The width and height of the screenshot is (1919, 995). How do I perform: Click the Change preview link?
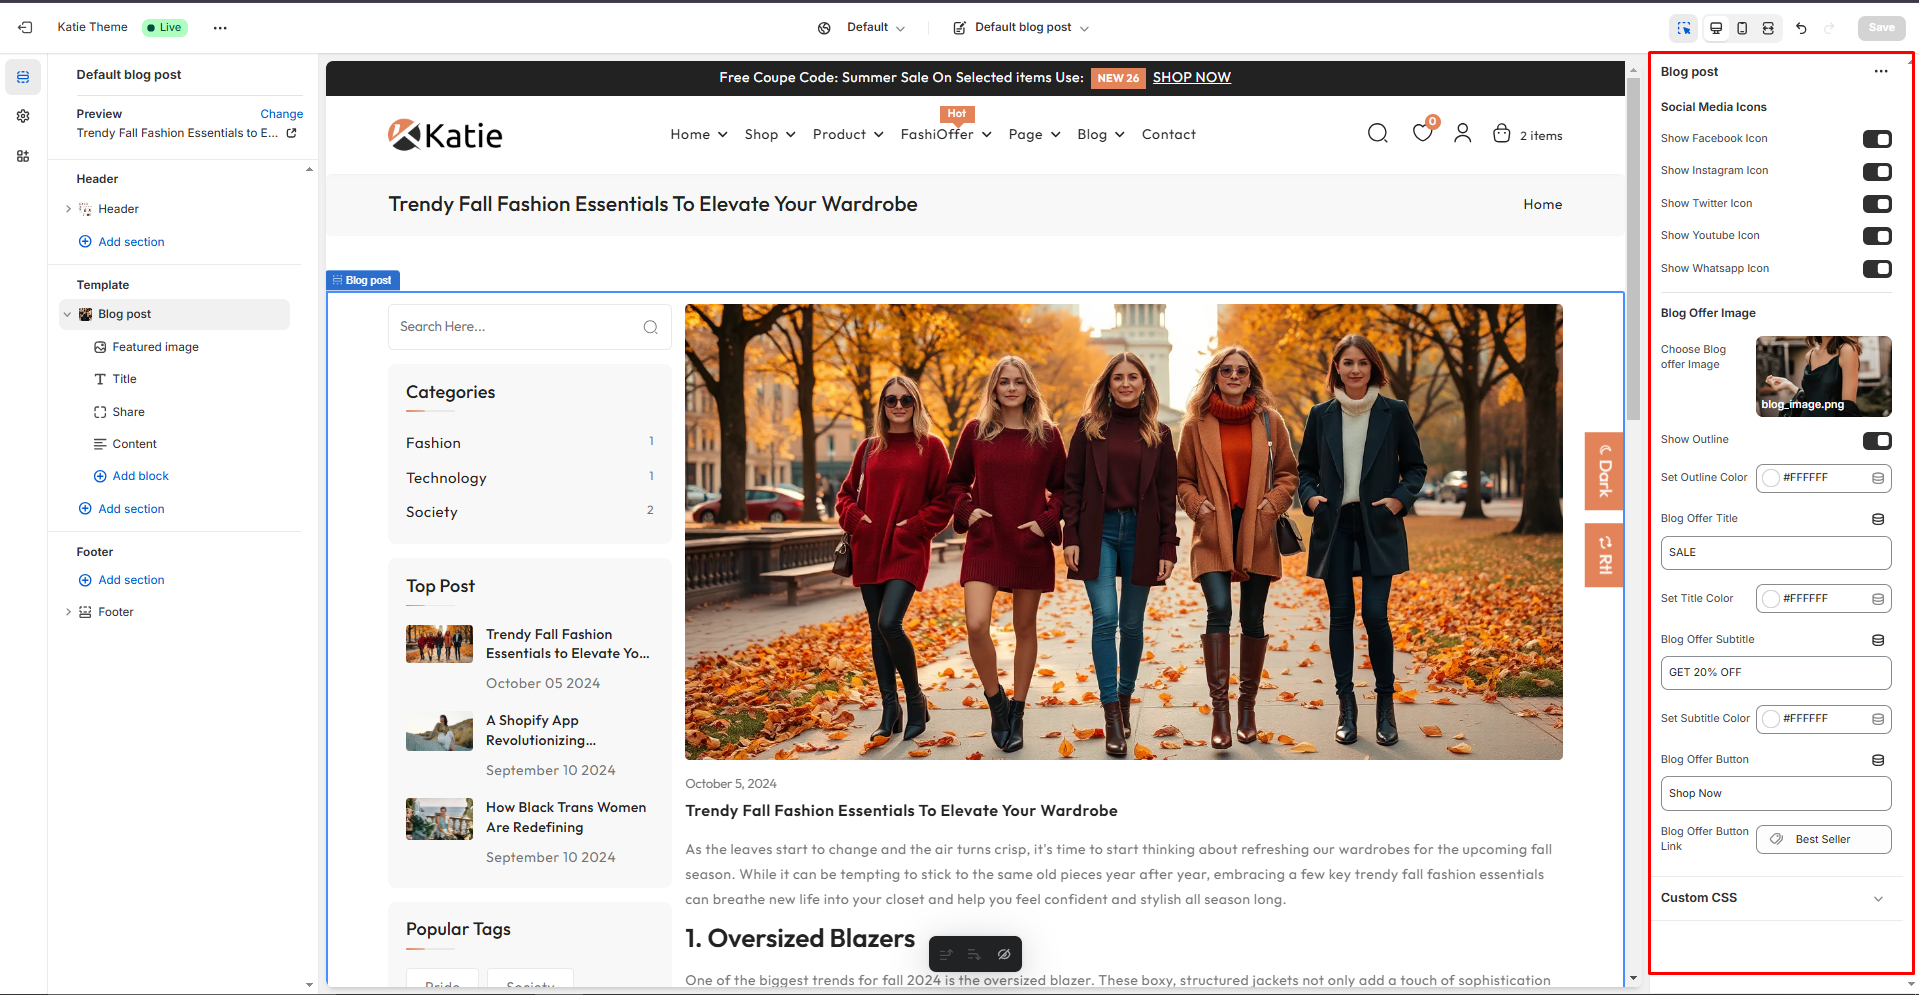(281, 114)
